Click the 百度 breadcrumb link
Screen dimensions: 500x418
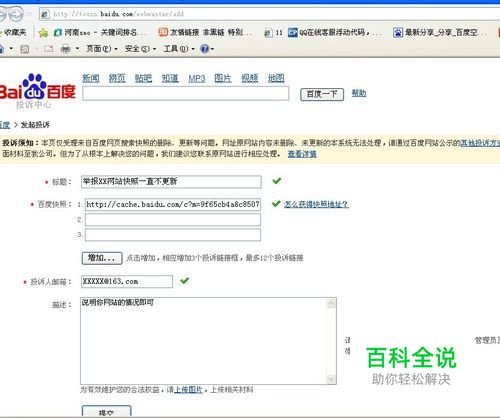point(5,125)
